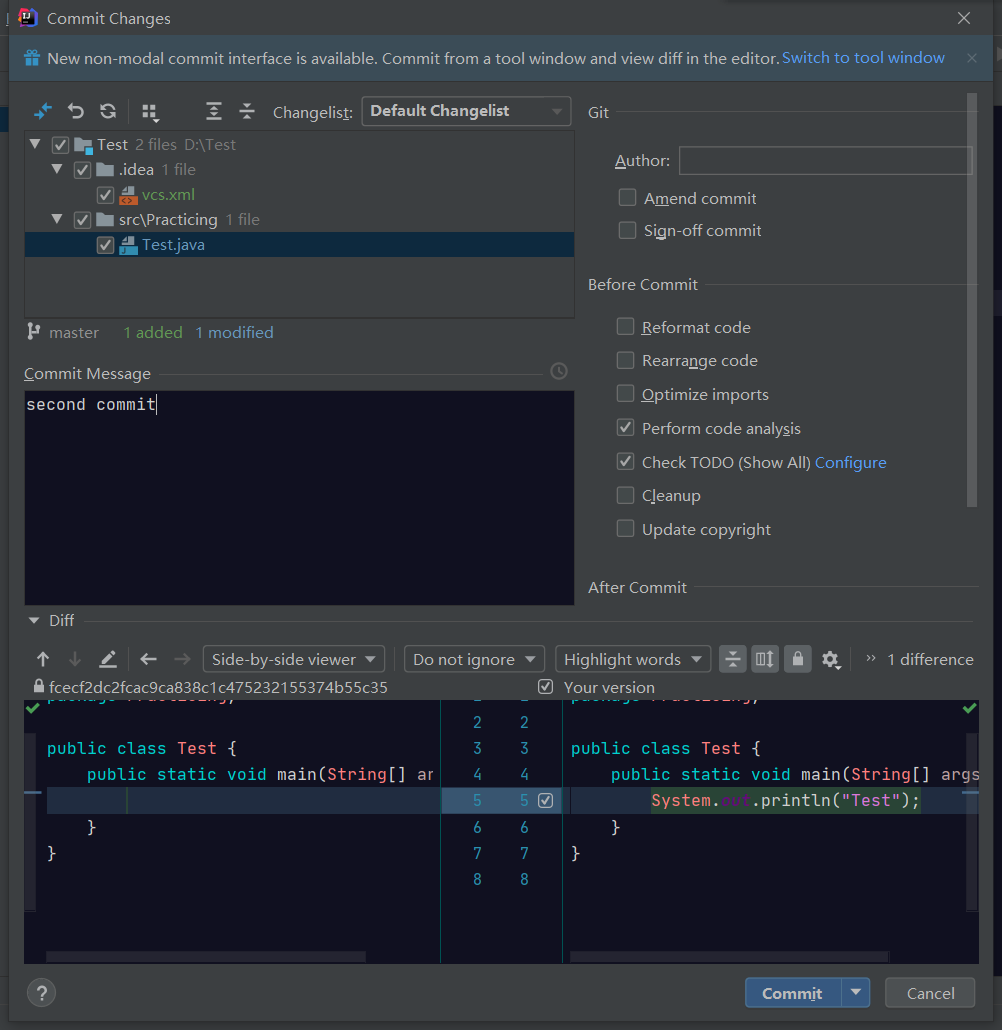Disable the Check TODO checkbox
The height and width of the screenshot is (1030, 1002).
626,462
